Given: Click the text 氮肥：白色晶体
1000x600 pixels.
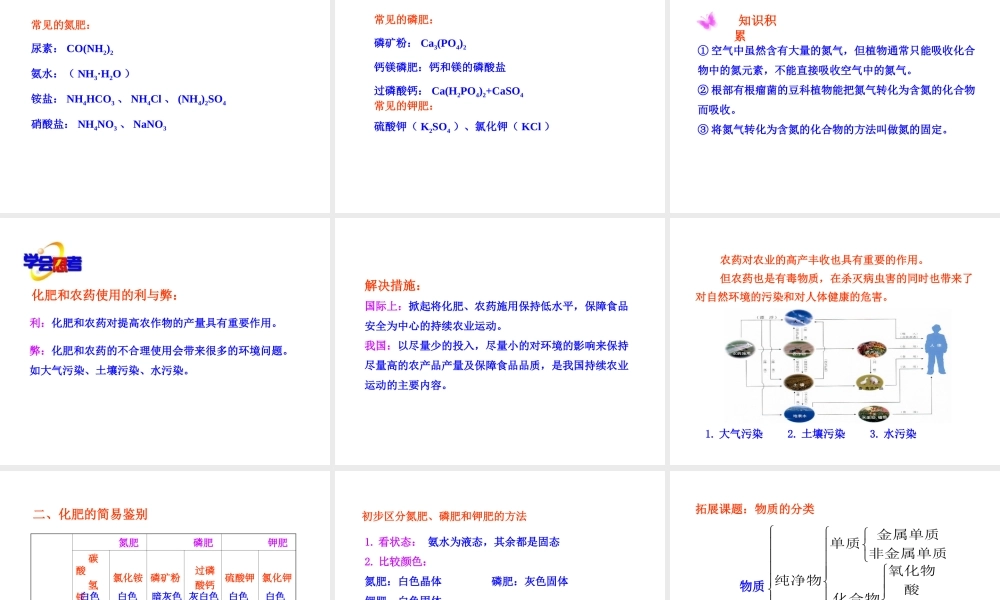Looking at the screenshot, I should point(403,582).
